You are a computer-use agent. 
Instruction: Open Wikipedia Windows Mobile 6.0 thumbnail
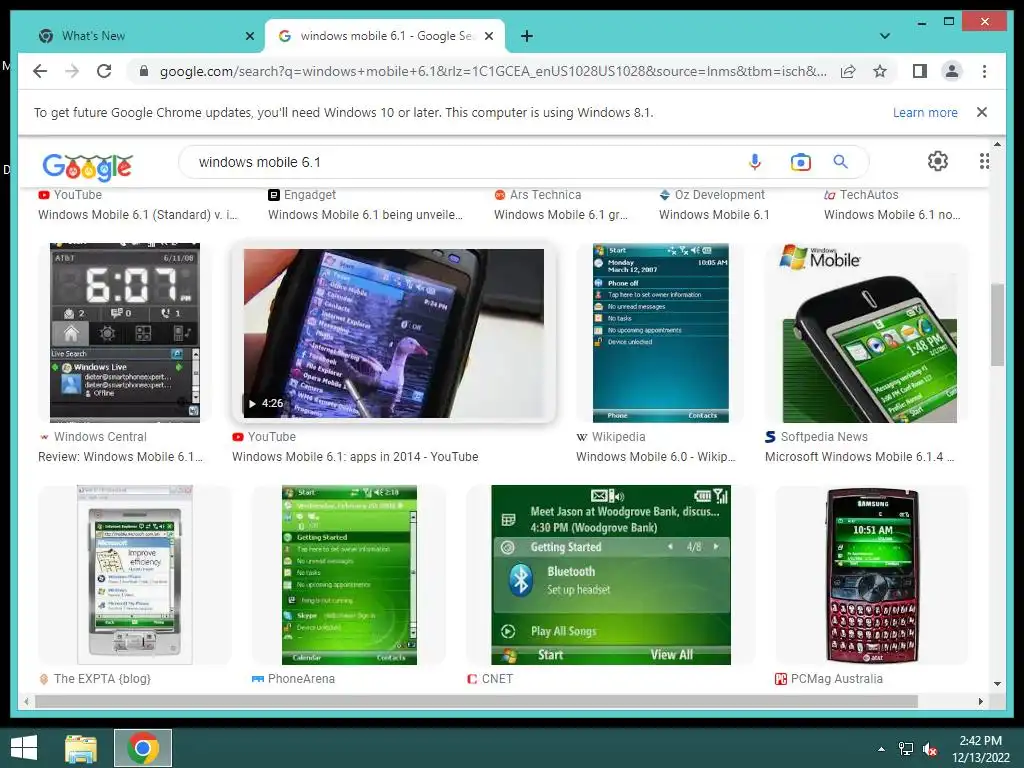pyautogui.click(x=660, y=332)
